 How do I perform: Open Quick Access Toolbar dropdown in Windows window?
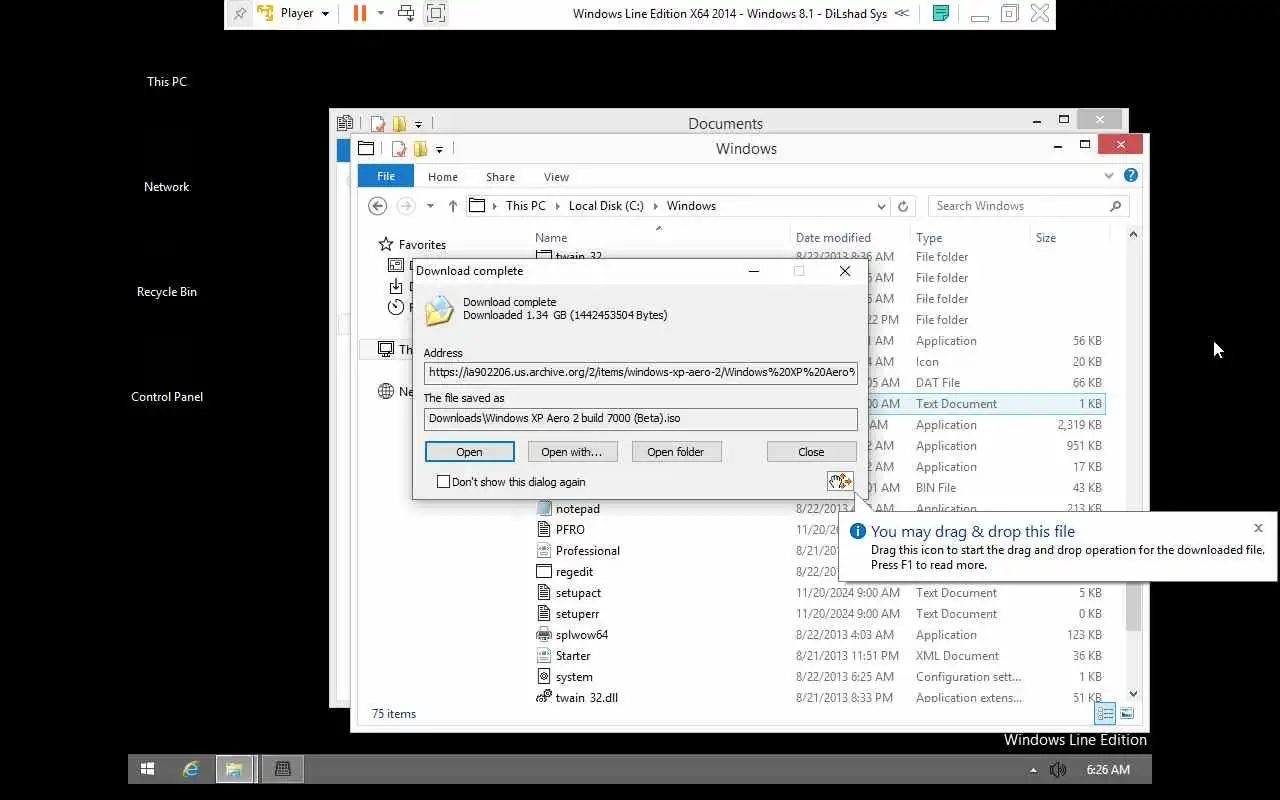click(439, 150)
